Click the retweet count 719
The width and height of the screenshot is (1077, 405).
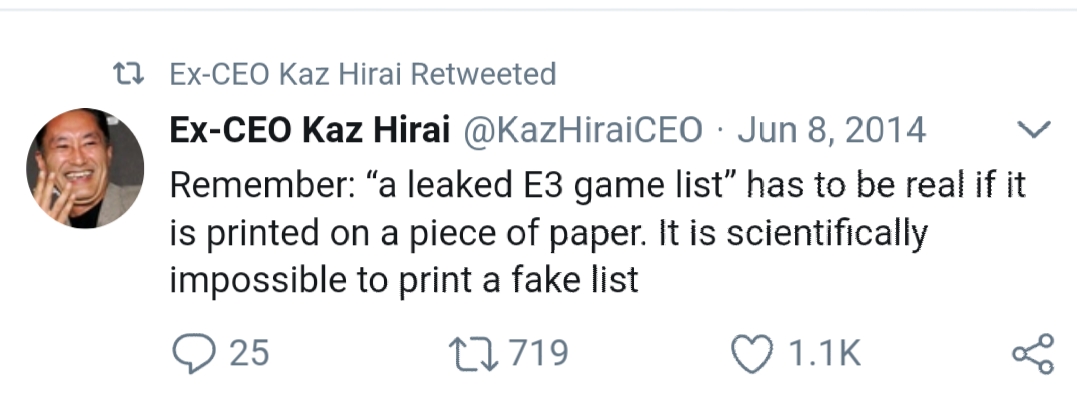click(538, 353)
